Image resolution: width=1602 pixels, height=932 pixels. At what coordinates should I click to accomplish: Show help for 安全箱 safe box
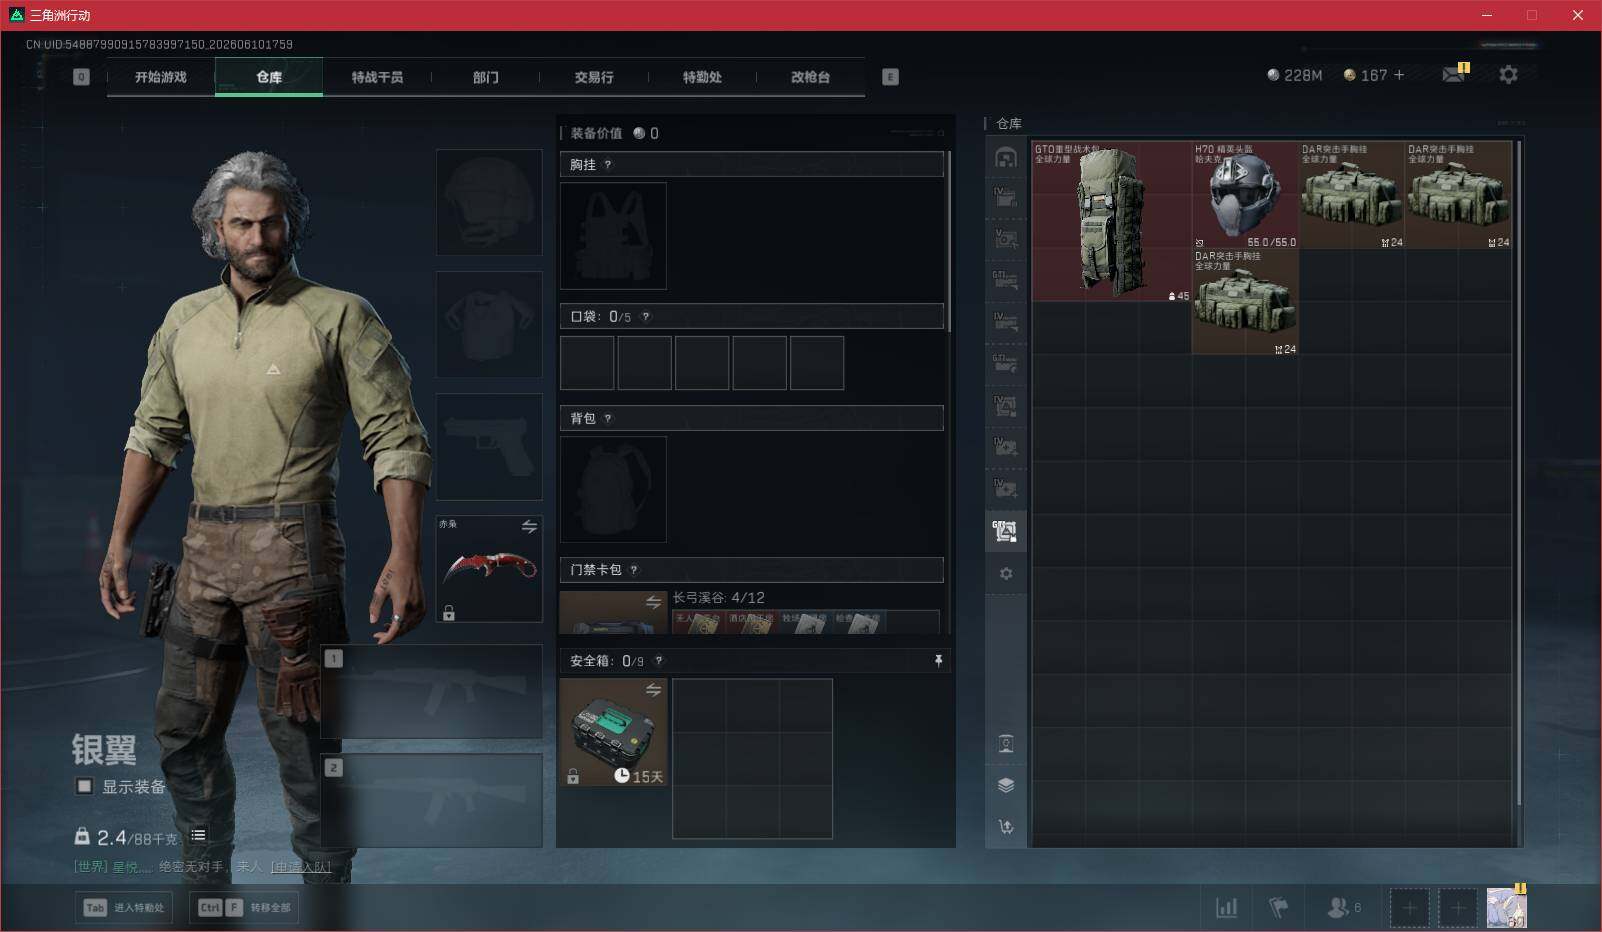click(658, 661)
